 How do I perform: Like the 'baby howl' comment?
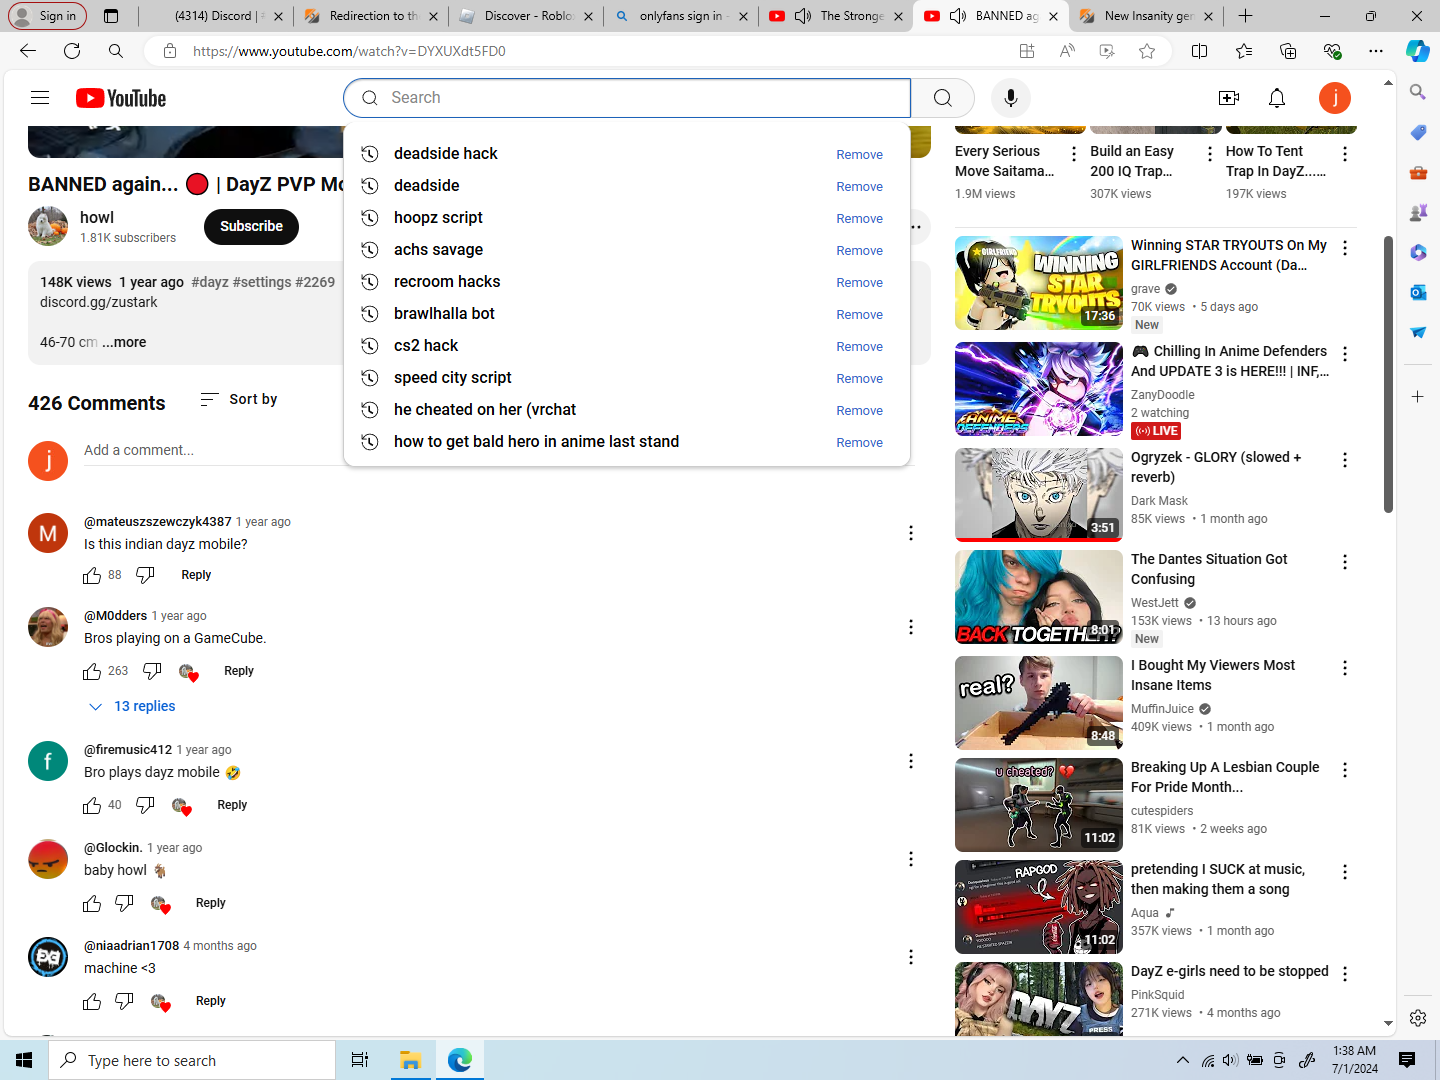[x=92, y=903]
